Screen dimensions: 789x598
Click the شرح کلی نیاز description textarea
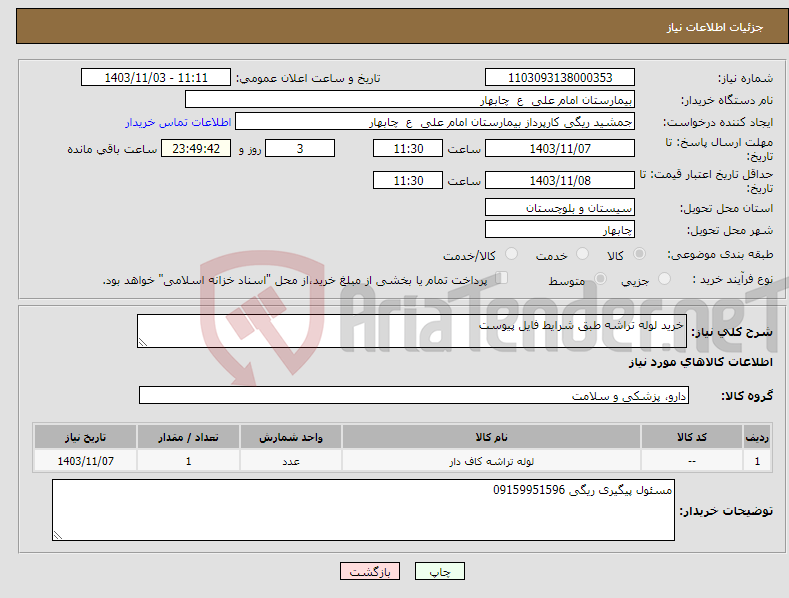[x=412, y=331]
